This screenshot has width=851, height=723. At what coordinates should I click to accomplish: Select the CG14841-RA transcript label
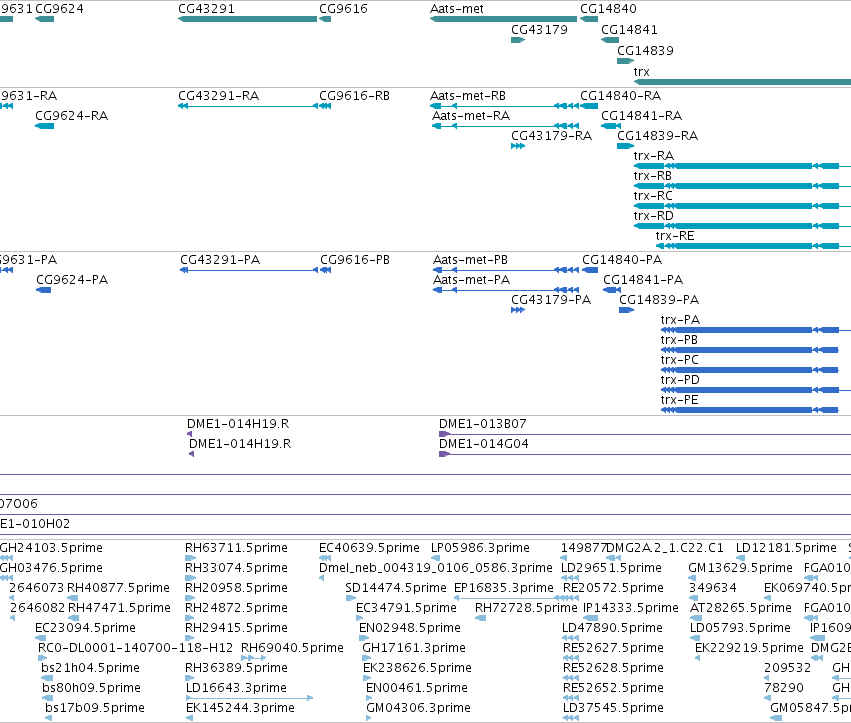point(642,116)
